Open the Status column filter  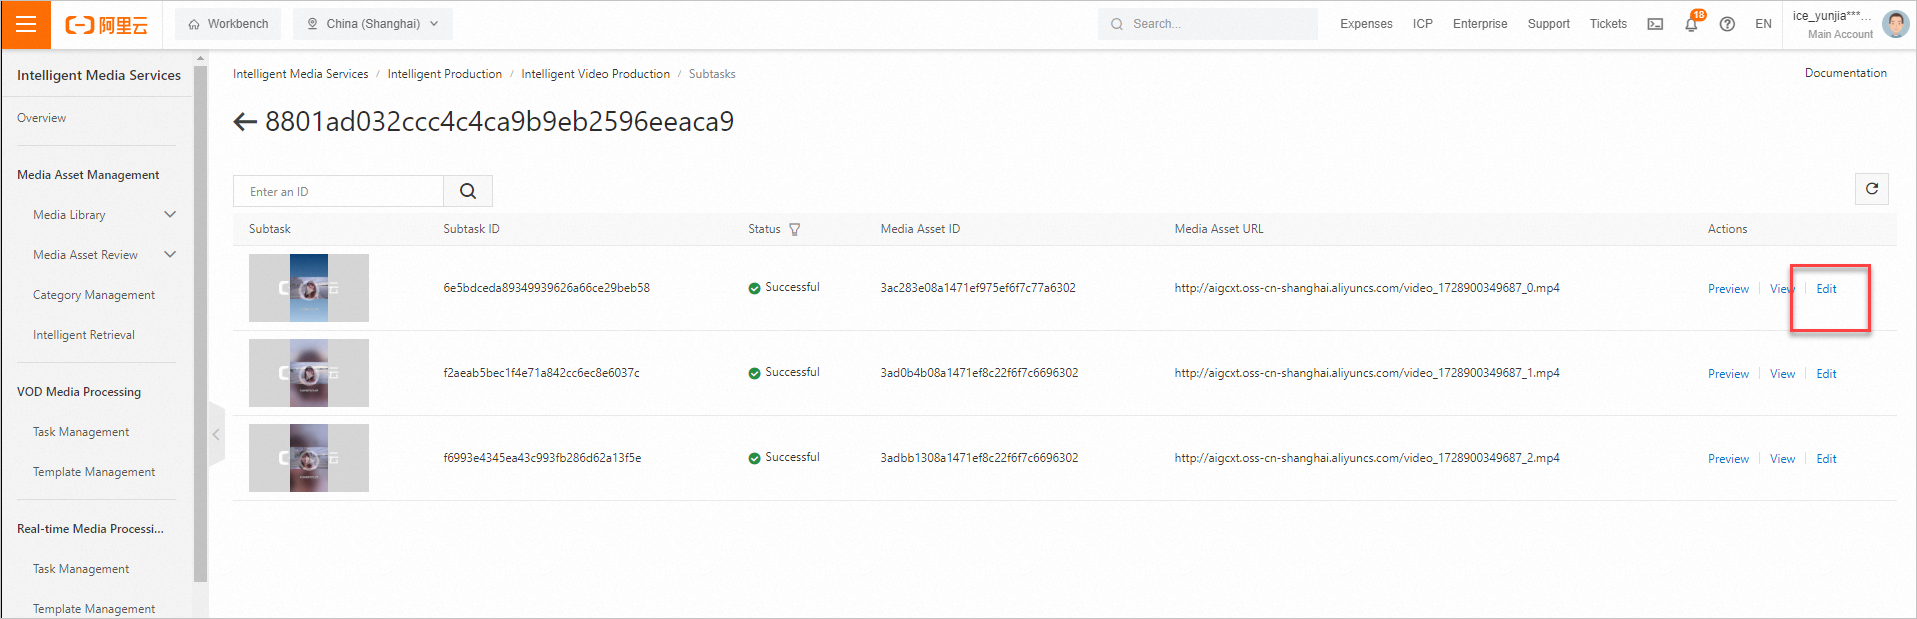point(795,230)
